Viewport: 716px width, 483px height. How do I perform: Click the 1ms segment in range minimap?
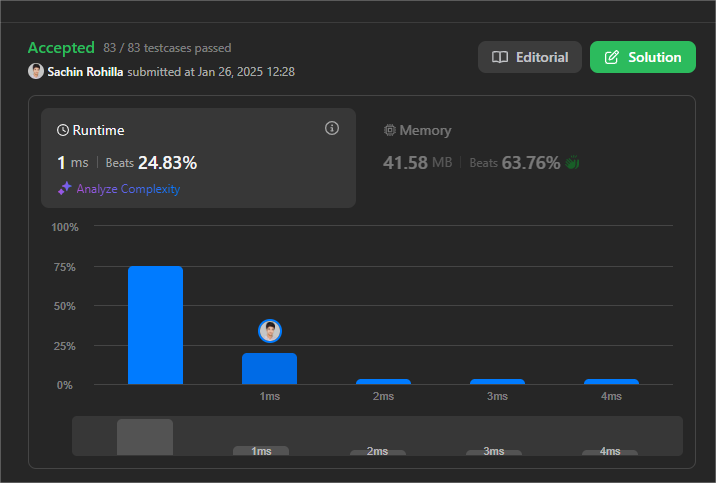pos(261,451)
